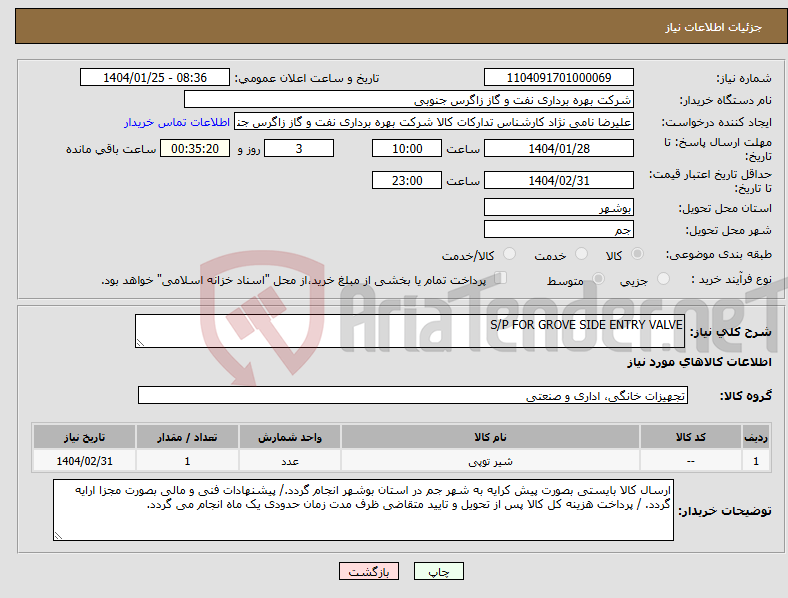Viewport: 788px width, 598px height.
Task: Select the جزیی purchase type radio
Action: click(663, 278)
